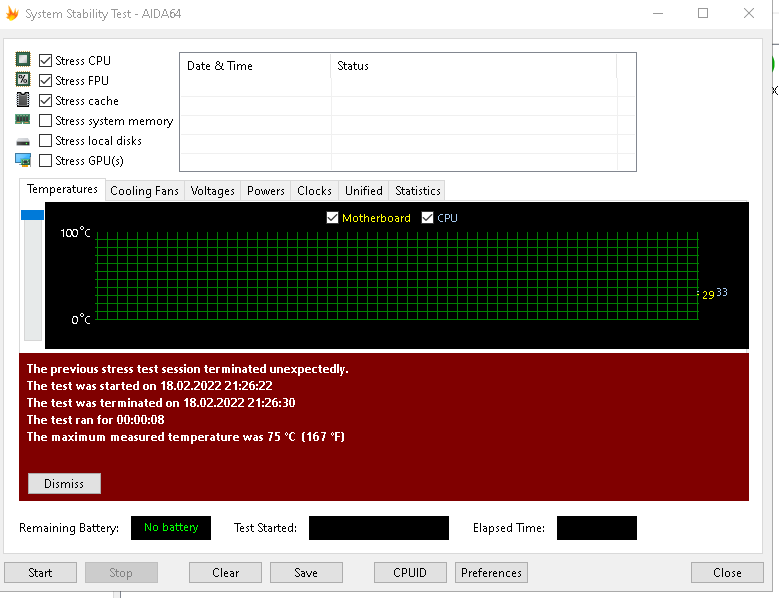This screenshot has height=598, width=779.
Task: Save the test results
Action: 306,573
